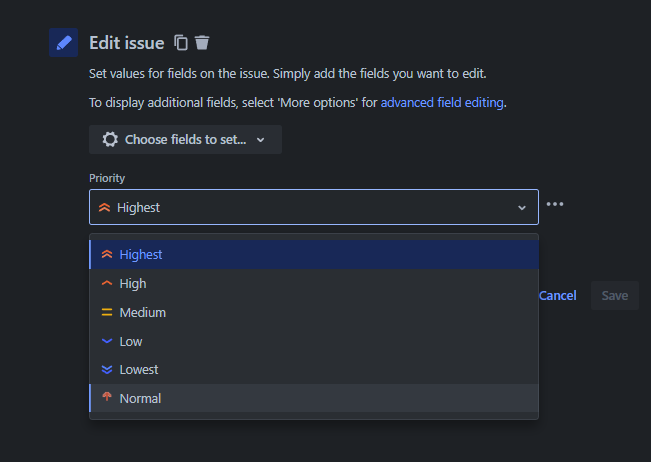
Task: Pick Low from the priority list
Action: point(131,341)
